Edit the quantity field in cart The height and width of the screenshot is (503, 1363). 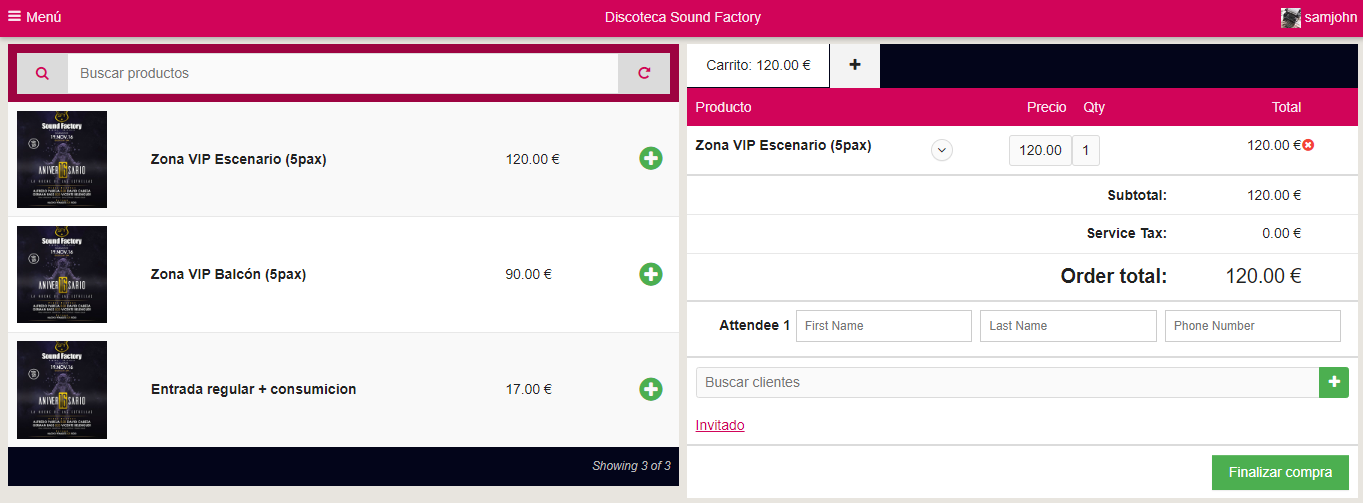[x=1086, y=150]
